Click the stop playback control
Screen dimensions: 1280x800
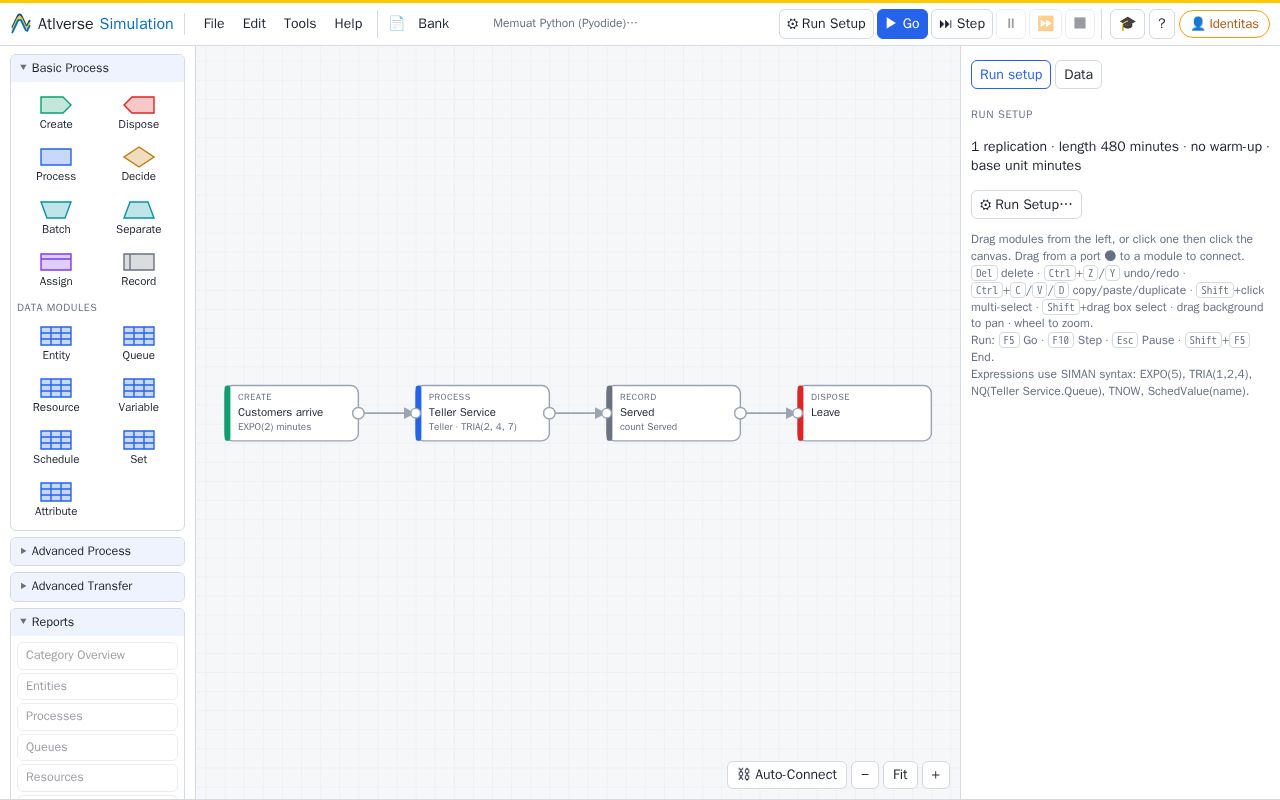point(1079,24)
